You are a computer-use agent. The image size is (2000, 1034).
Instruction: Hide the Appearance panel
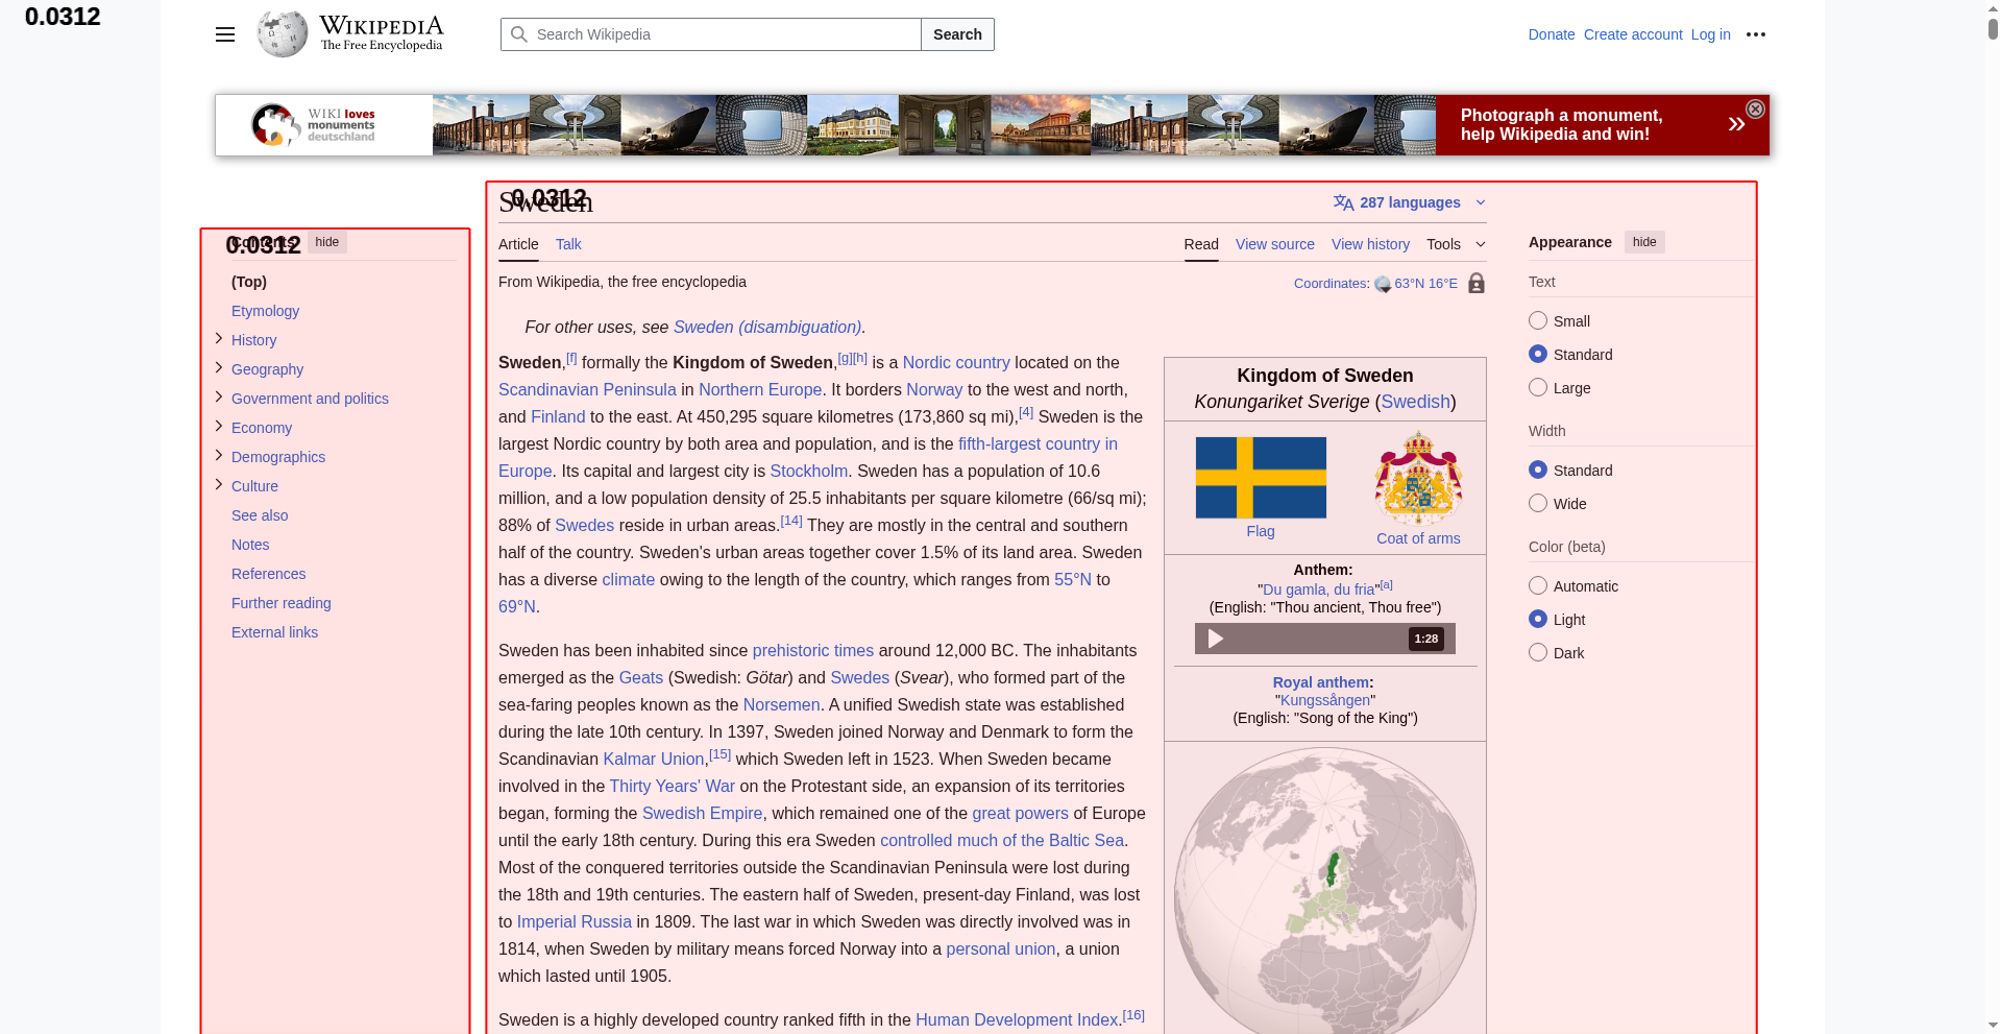coord(1644,242)
